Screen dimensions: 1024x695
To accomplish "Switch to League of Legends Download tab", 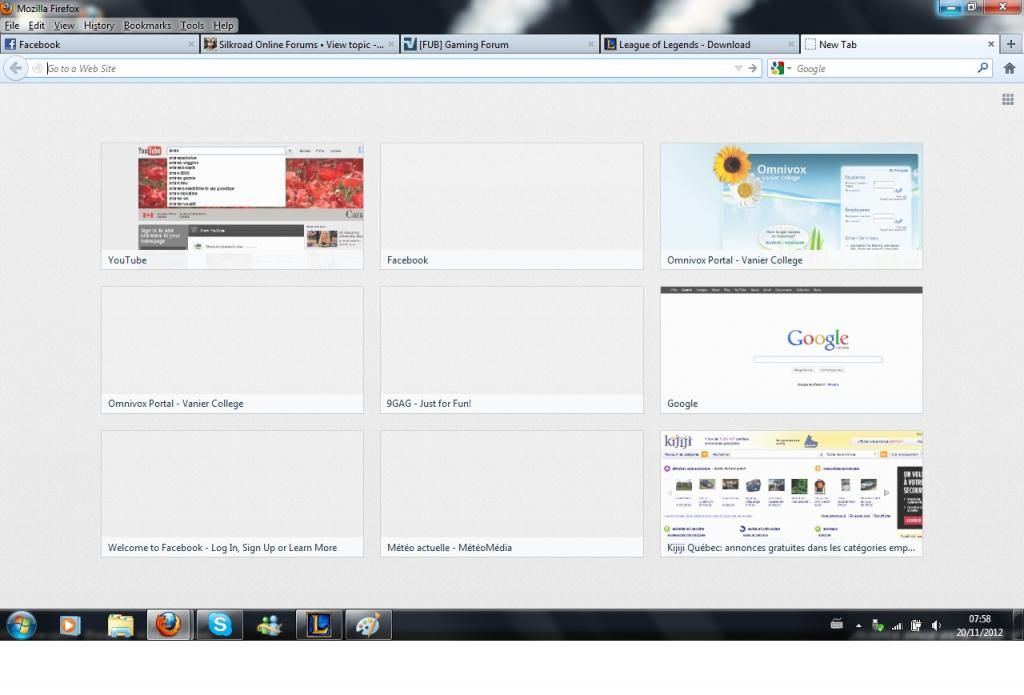I will click(x=699, y=44).
